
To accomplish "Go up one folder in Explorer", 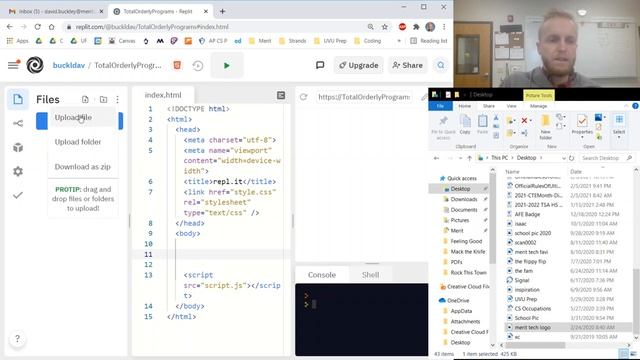I will click(x=469, y=158).
